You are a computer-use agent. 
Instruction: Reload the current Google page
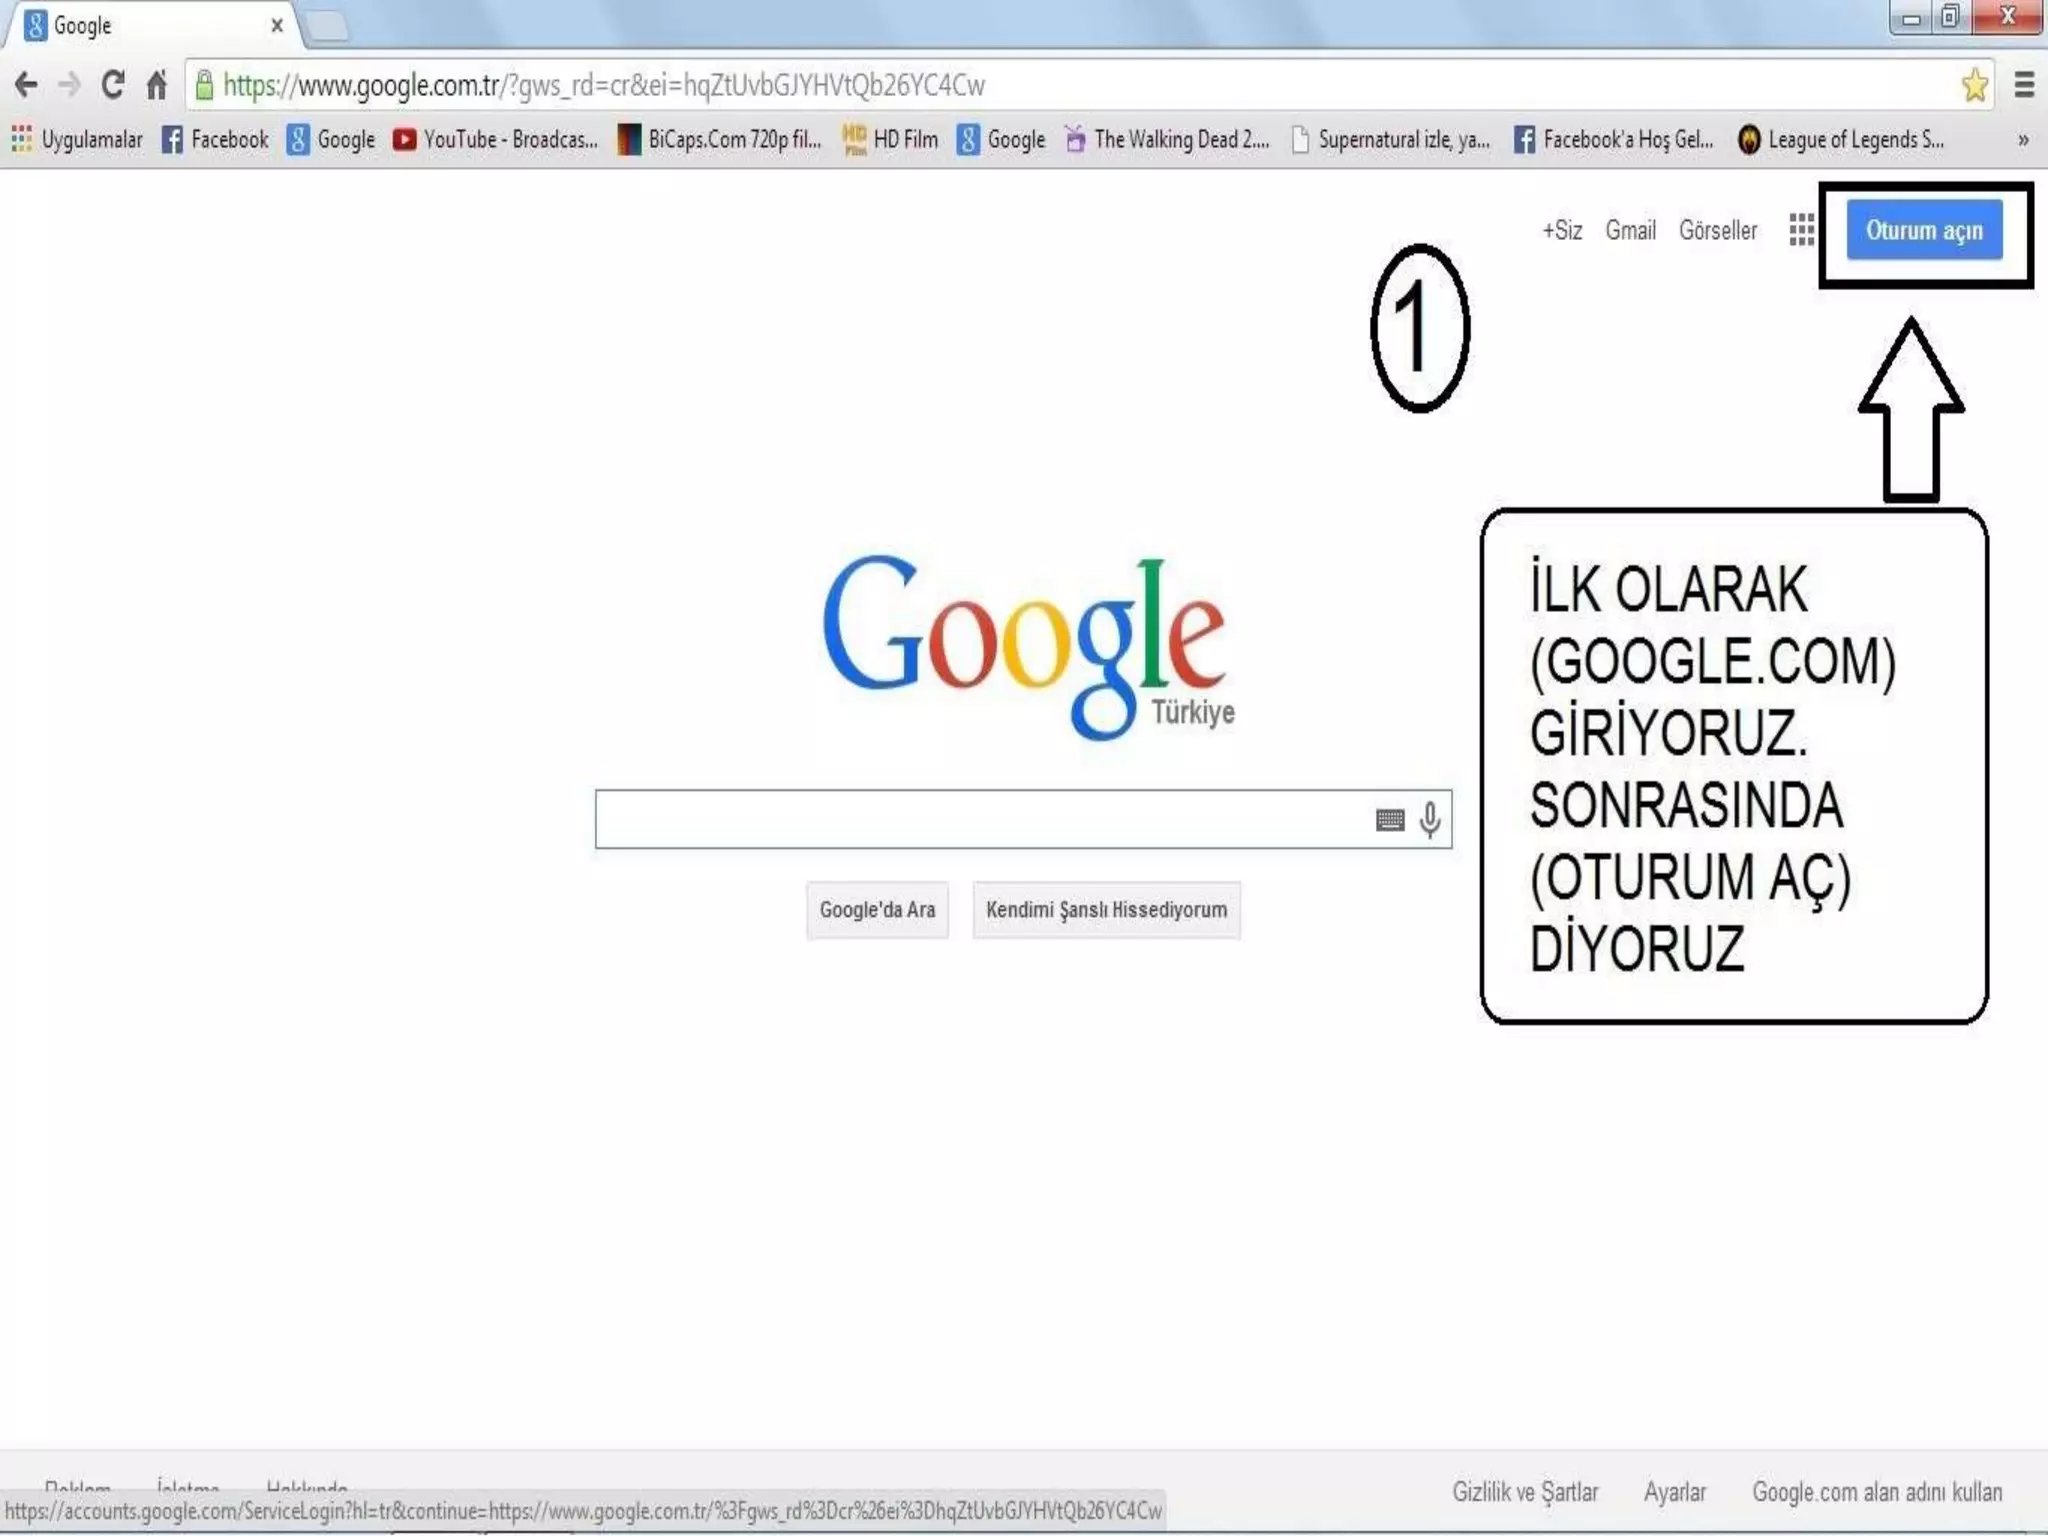pos(113,85)
